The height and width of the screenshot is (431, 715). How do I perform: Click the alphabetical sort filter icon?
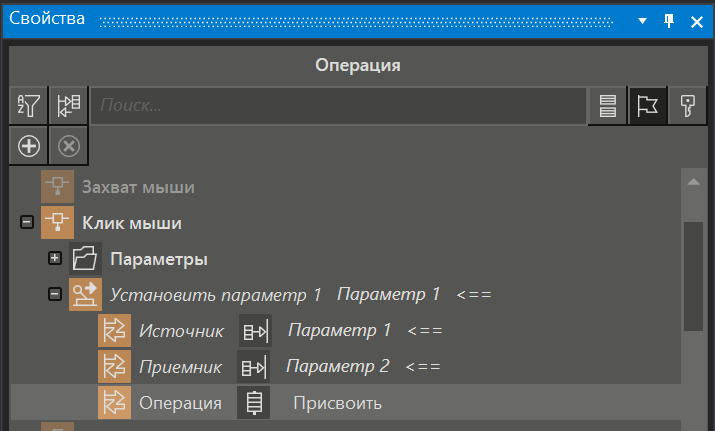click(29, 105)
